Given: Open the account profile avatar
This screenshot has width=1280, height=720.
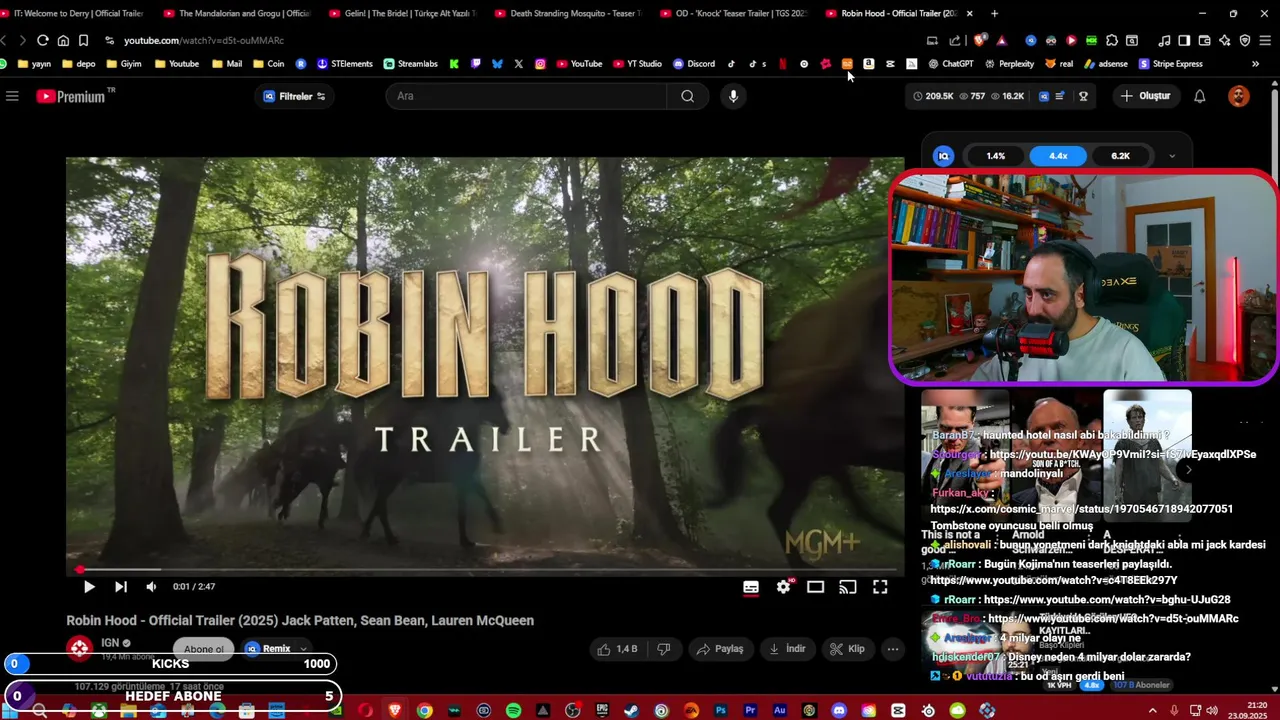Looking at the screenshot, I should pyautogui.click(x=1239, y=96).
